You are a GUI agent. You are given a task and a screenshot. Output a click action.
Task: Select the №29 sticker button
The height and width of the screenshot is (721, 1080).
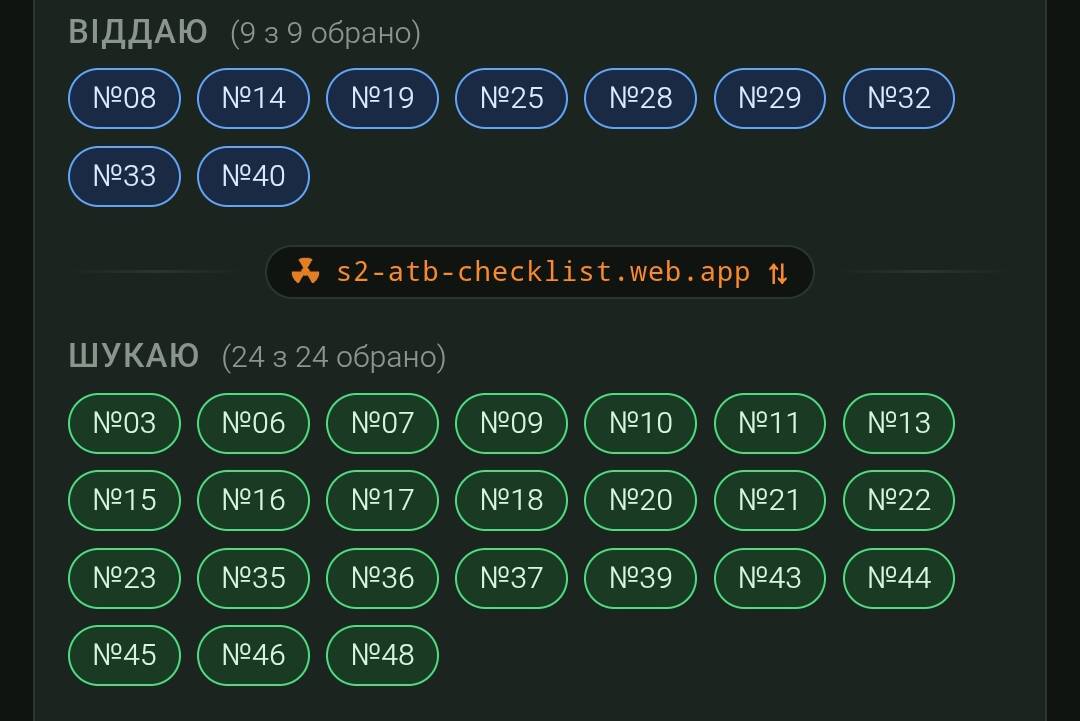770,98
